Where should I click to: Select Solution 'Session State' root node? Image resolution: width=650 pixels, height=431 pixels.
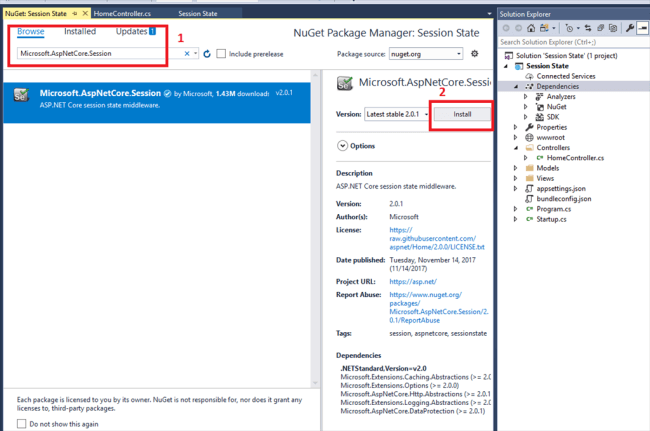(x=566, y=56)
